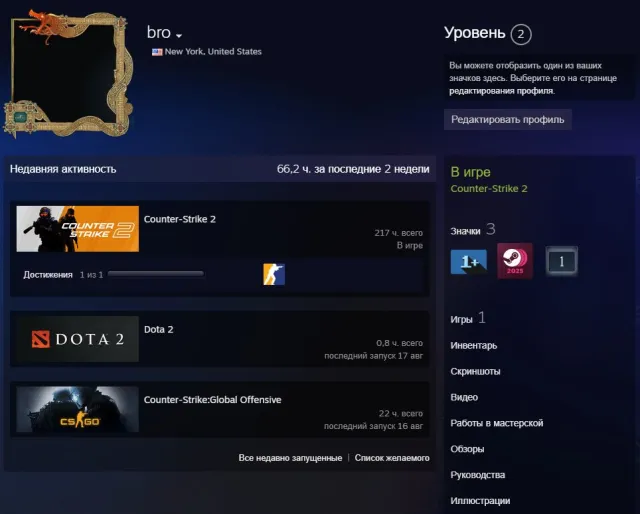Open Все недавно запущенные link
Screen dimensions: 640x514
pyautogui.click(x=290, y=458)
